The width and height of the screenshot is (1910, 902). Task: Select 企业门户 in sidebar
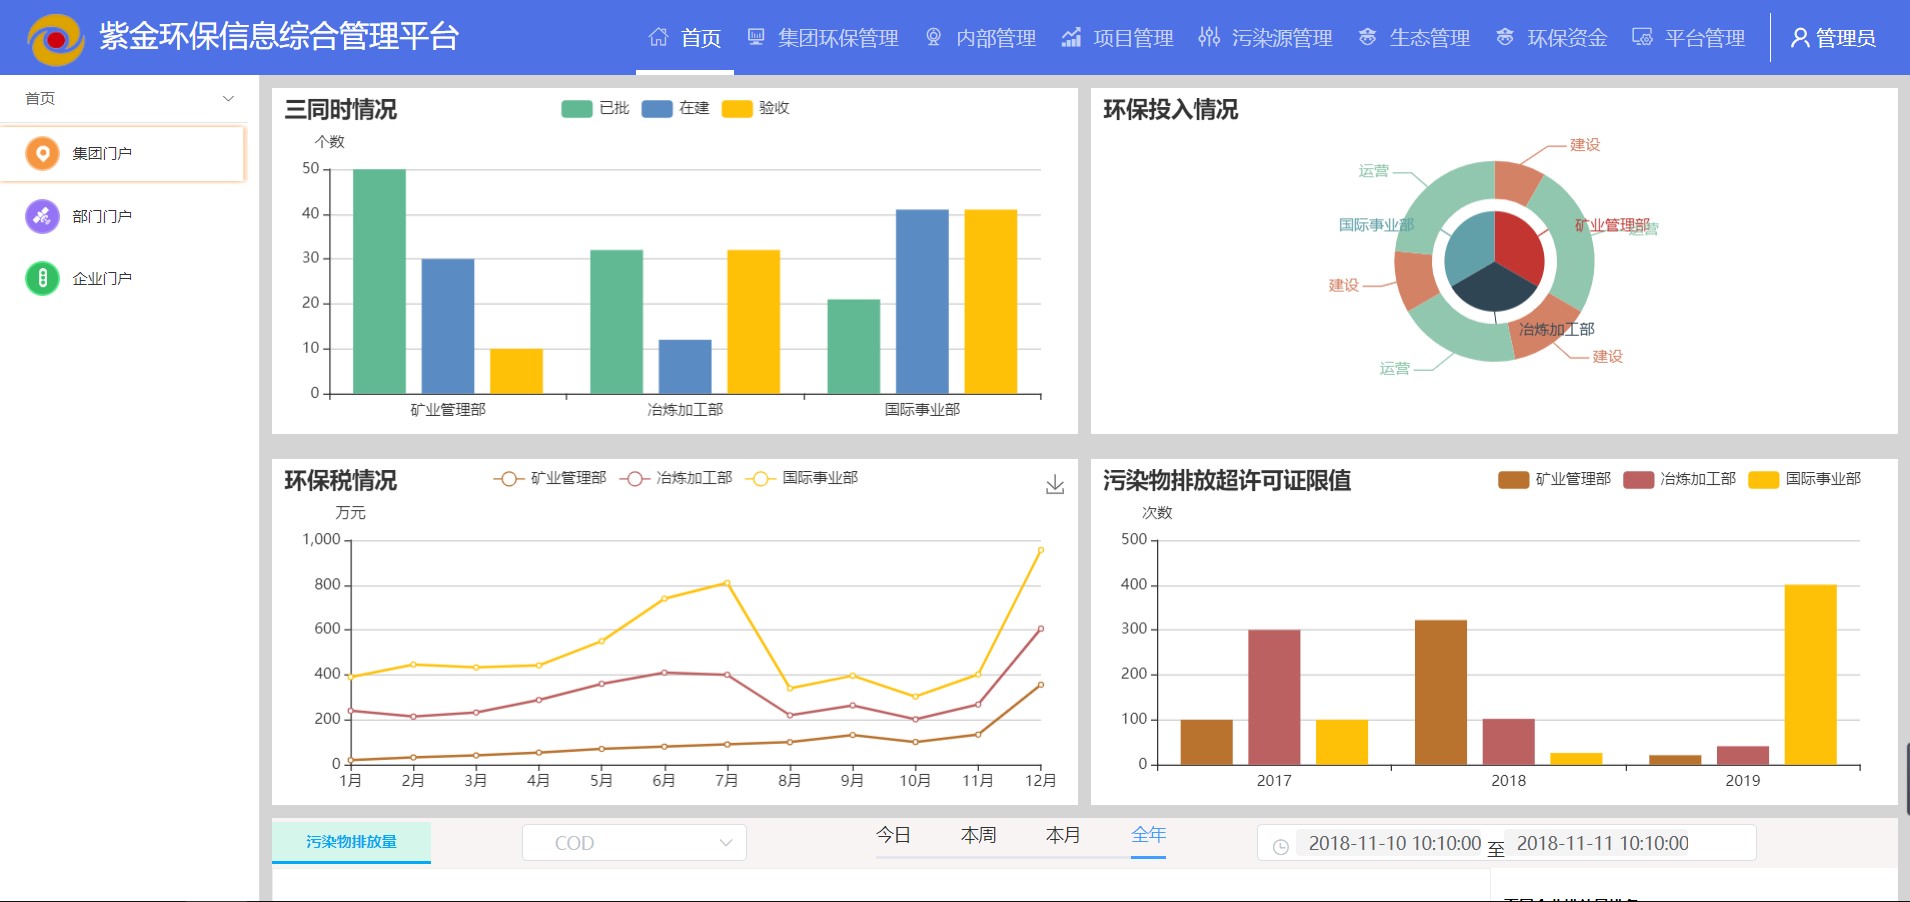click(x=122, y=278)
